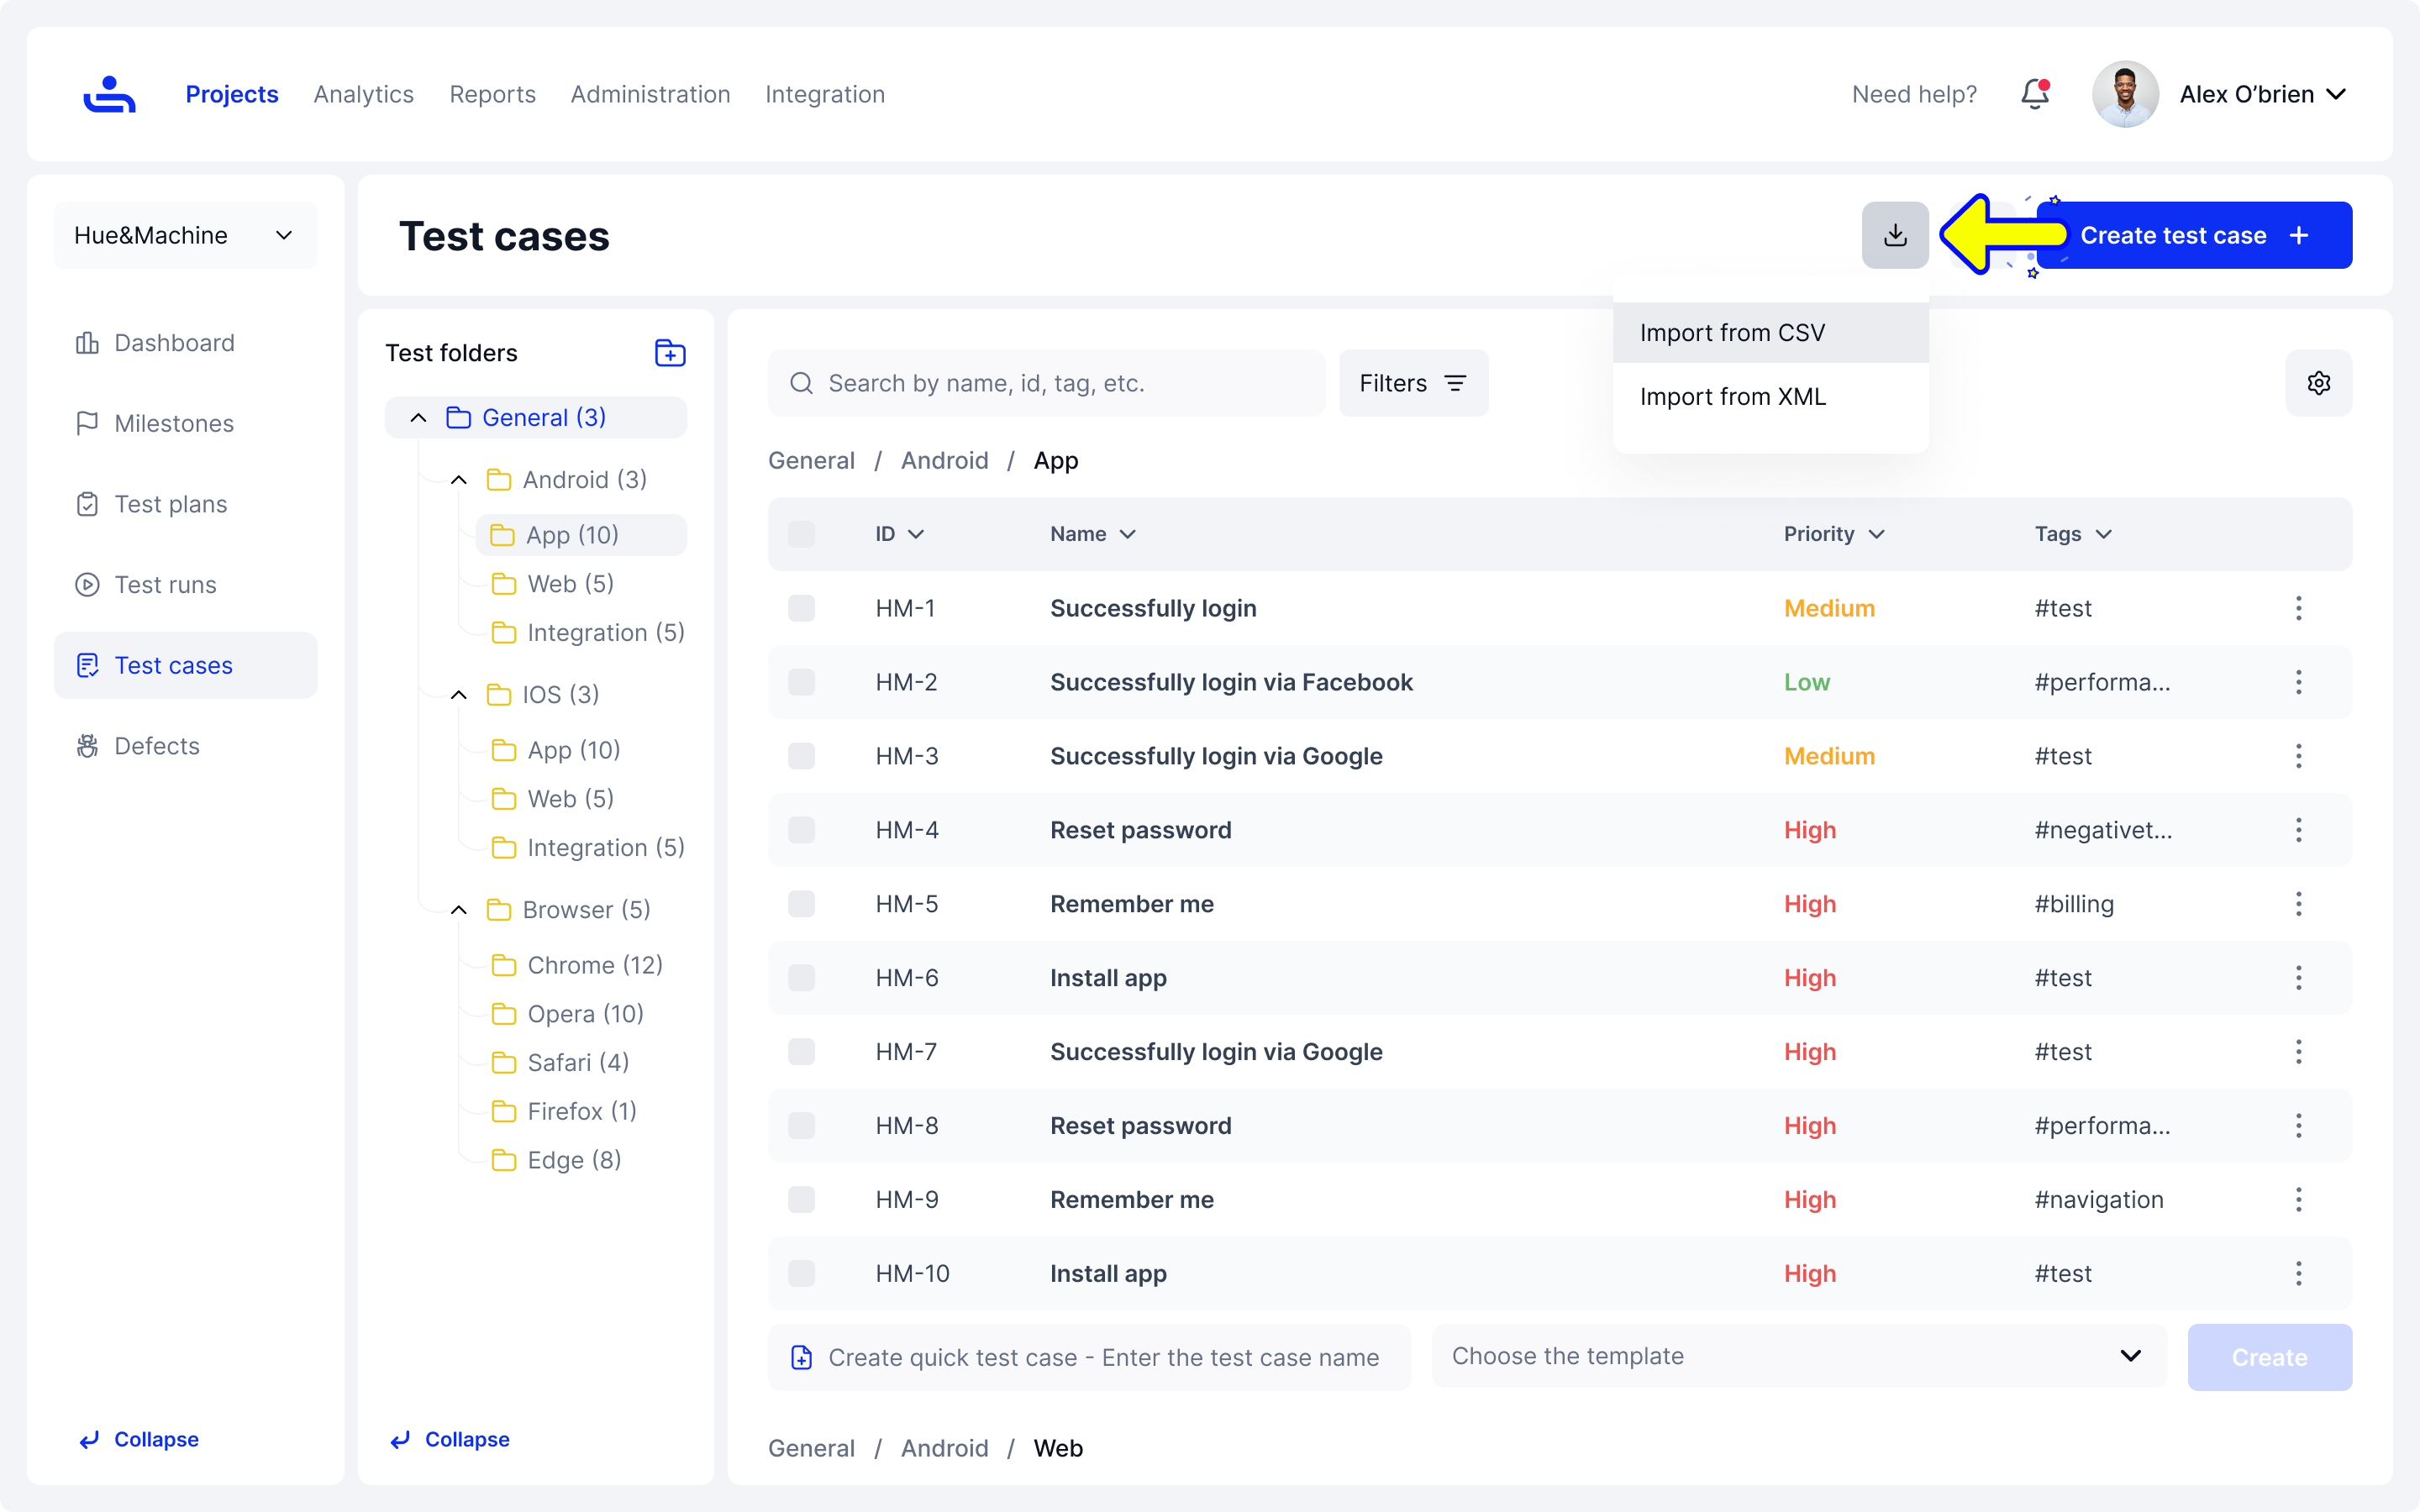Click the import download icon button
The width and height of the screenshot is (2420, 1512).
[x=1894, y=235]
